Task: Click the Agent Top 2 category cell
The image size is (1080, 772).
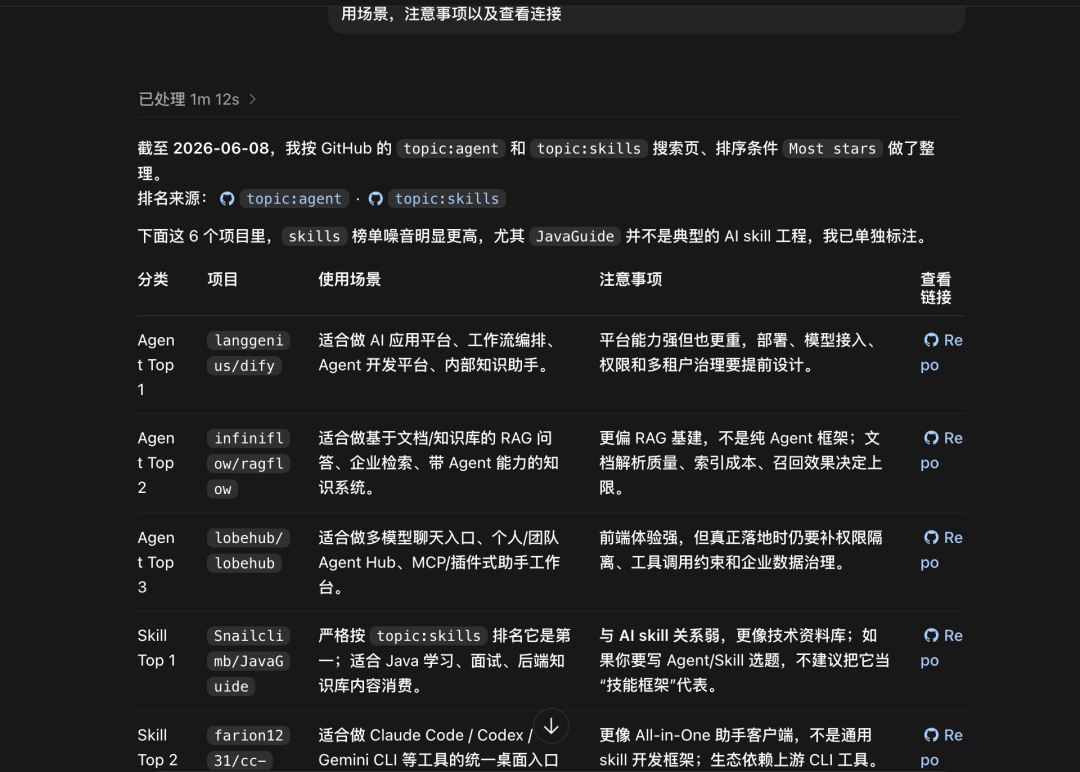Action: [156, 463]
